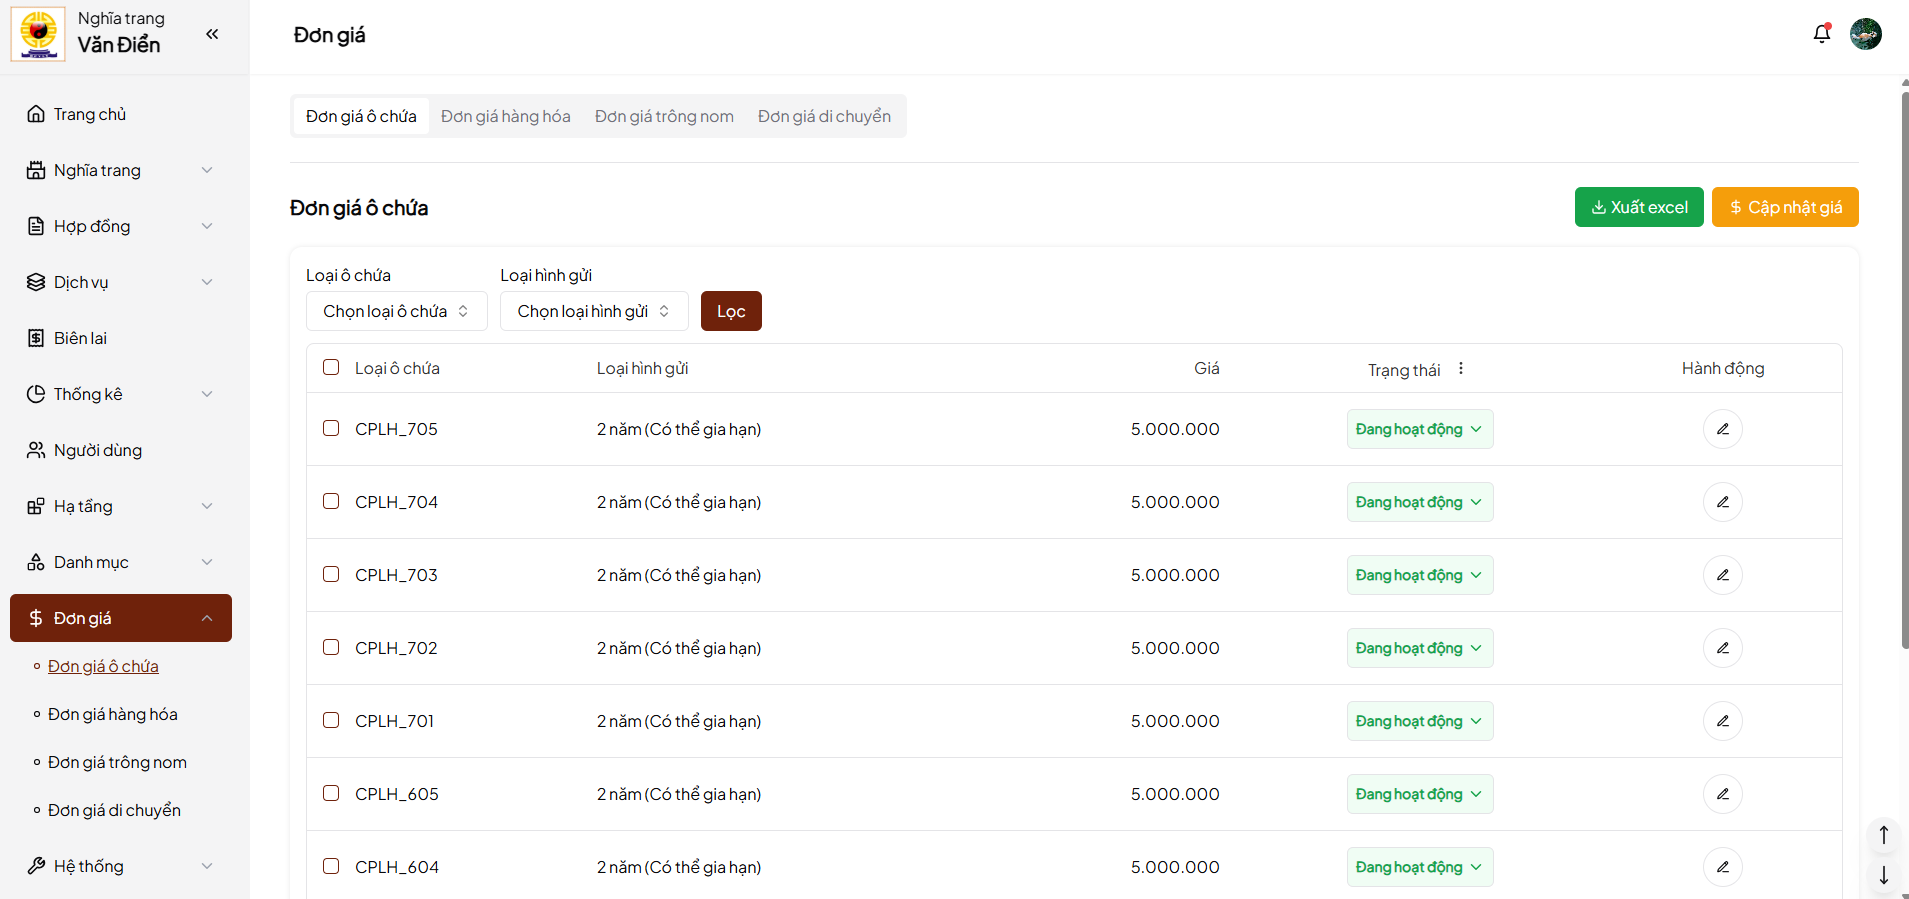This screenshot has height=899, width=1909.
Task: Switch to the 'Đơn giá di chuyển' tab
Action: point(824,117)
